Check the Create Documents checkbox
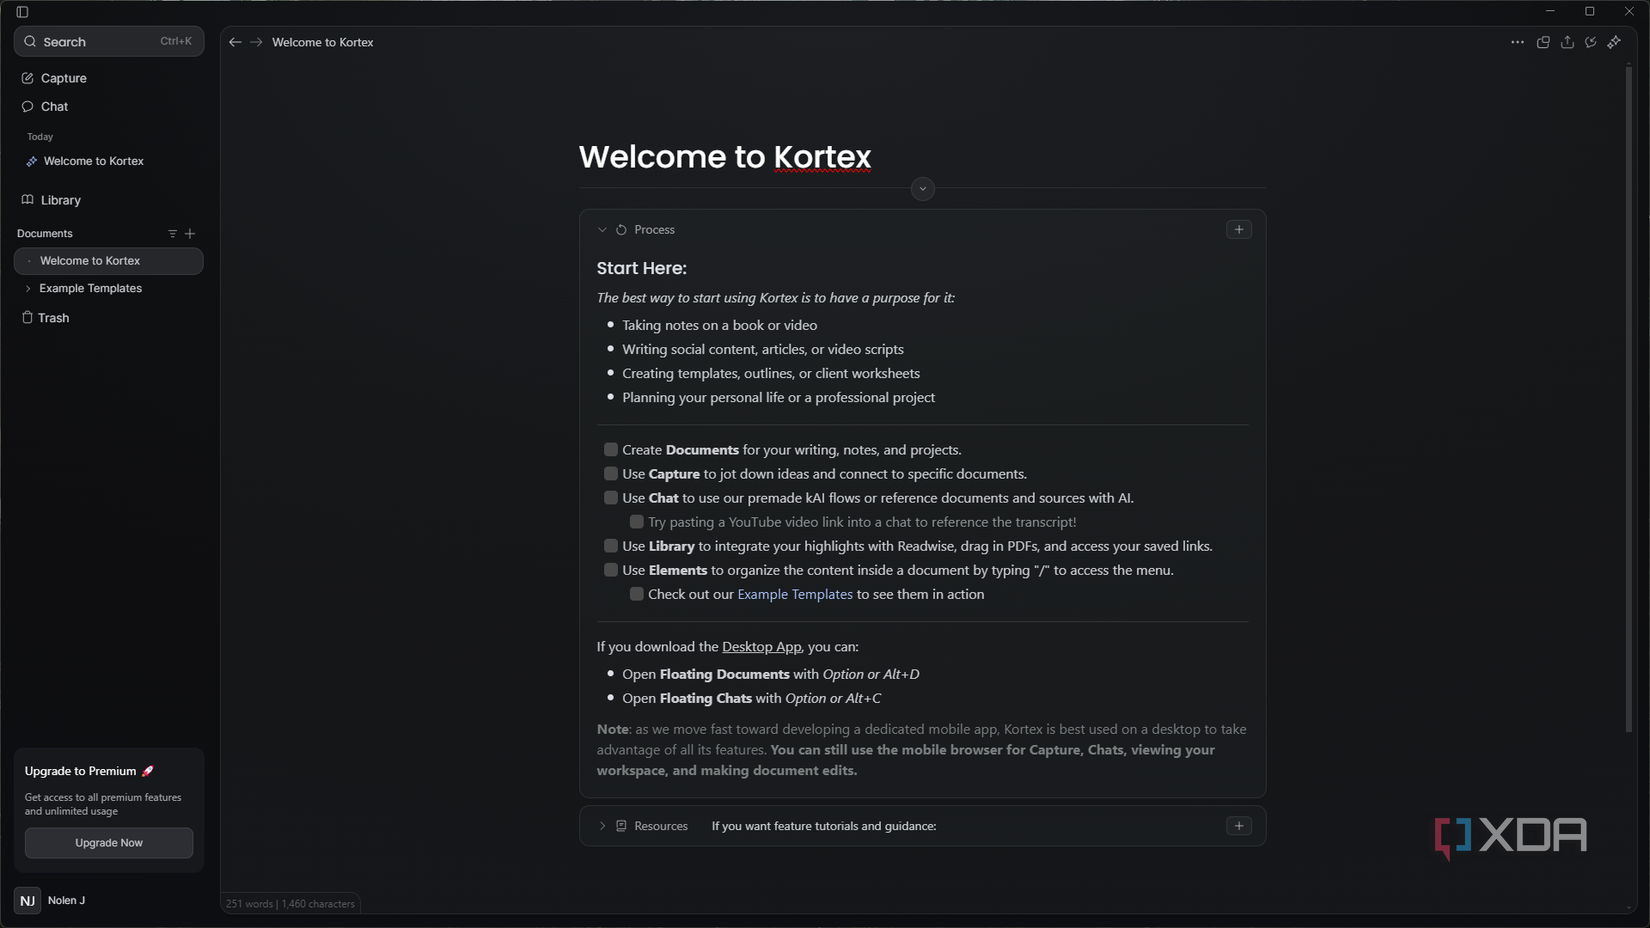Image resolution: width=1650 pixels, height=928 pixels. tap(610, 450)
